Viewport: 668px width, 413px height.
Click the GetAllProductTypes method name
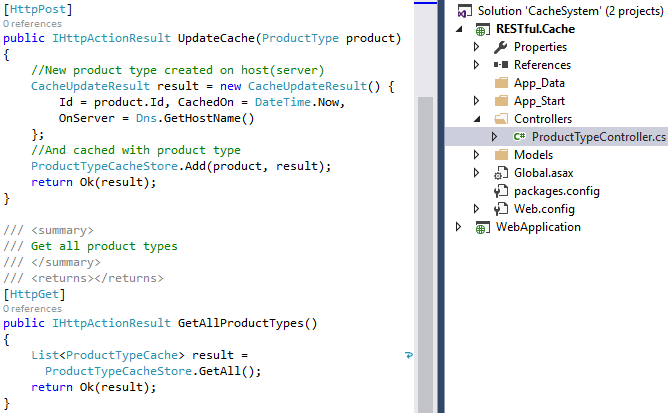(241, 323)
